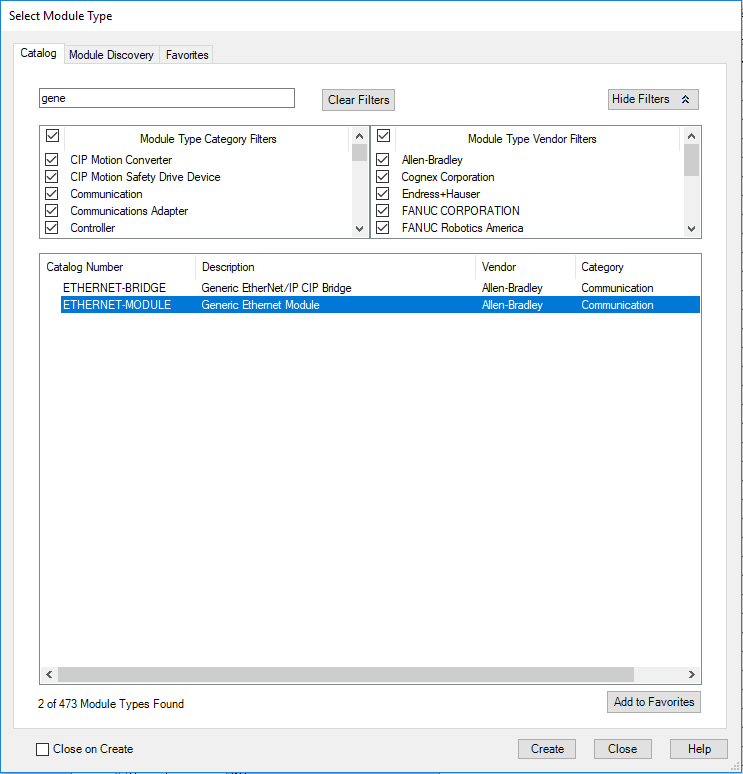
Task: Toggle the Communication category checkbox
Action: click(52, 194)
